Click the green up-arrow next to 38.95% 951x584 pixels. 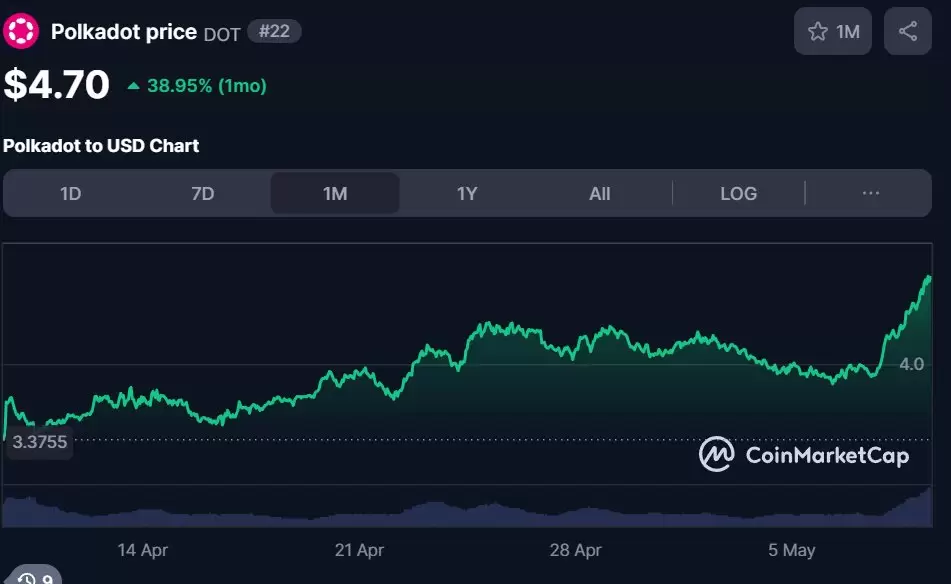[133, 86]
